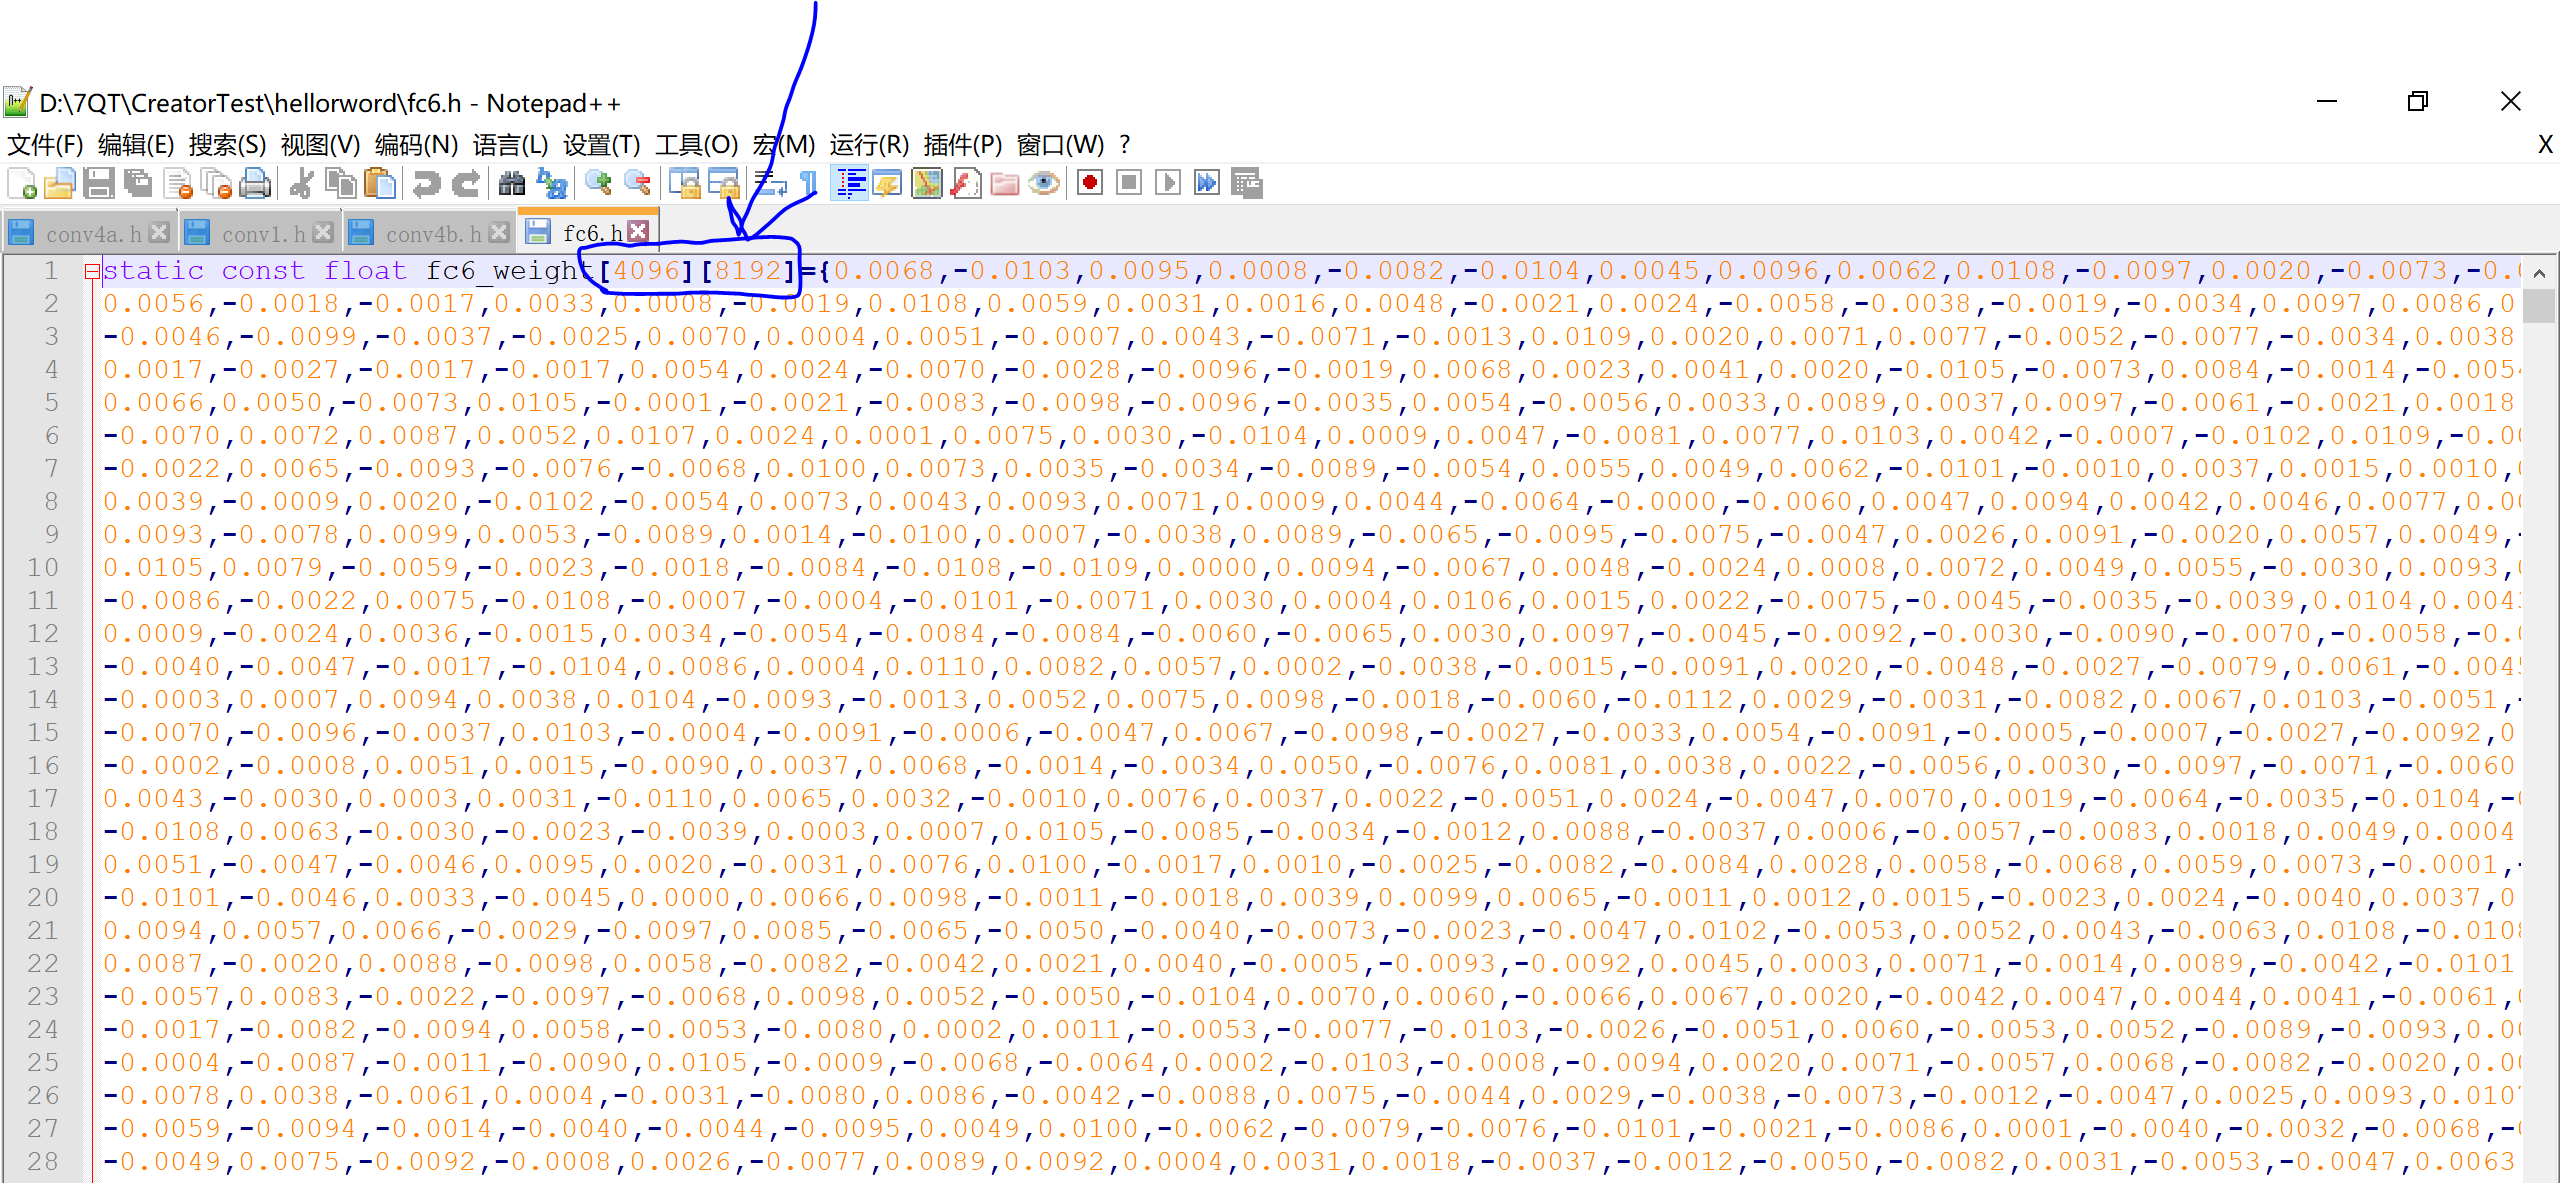Play back the recorded macro

click(x=1168, y=184)
